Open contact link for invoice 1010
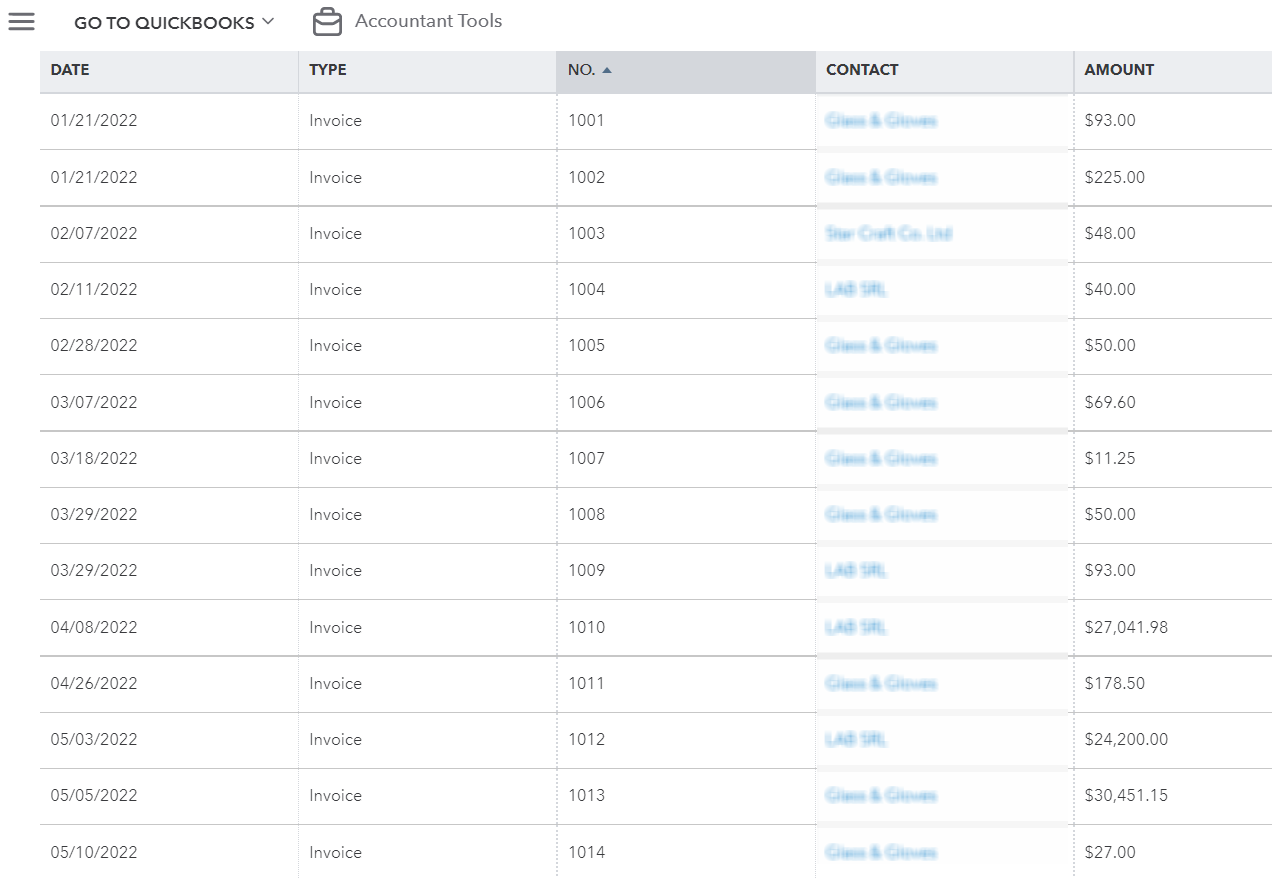 point(856,627)
